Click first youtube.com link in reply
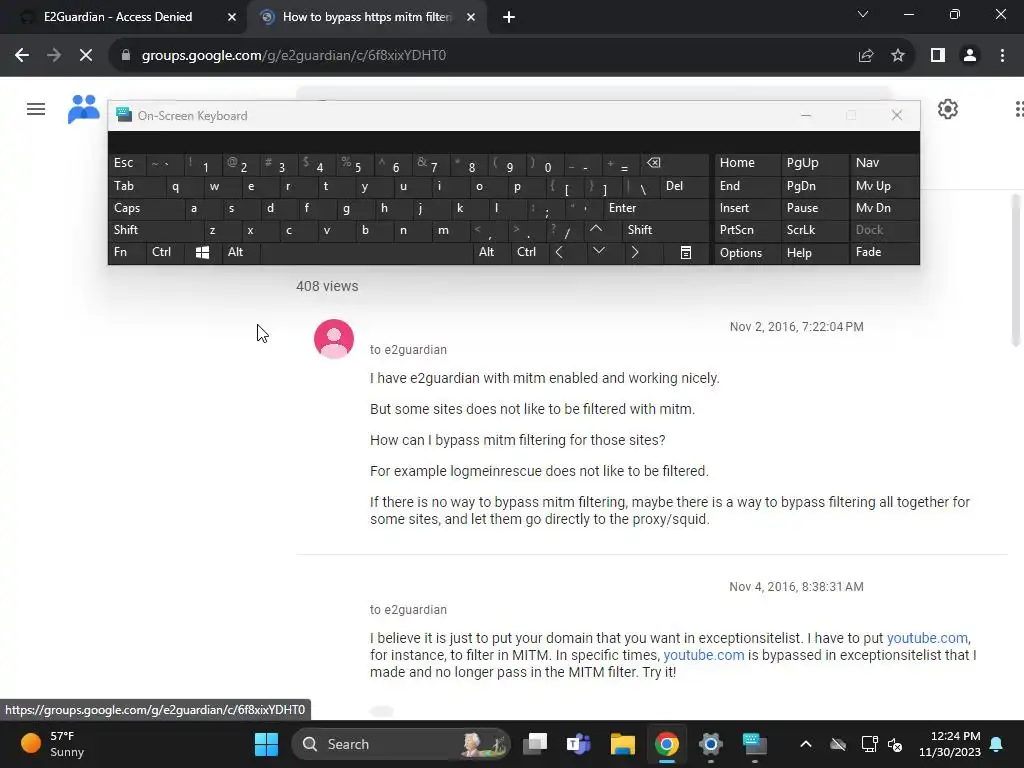This screenshot has height=768, width=1024. tap(927, 638)
